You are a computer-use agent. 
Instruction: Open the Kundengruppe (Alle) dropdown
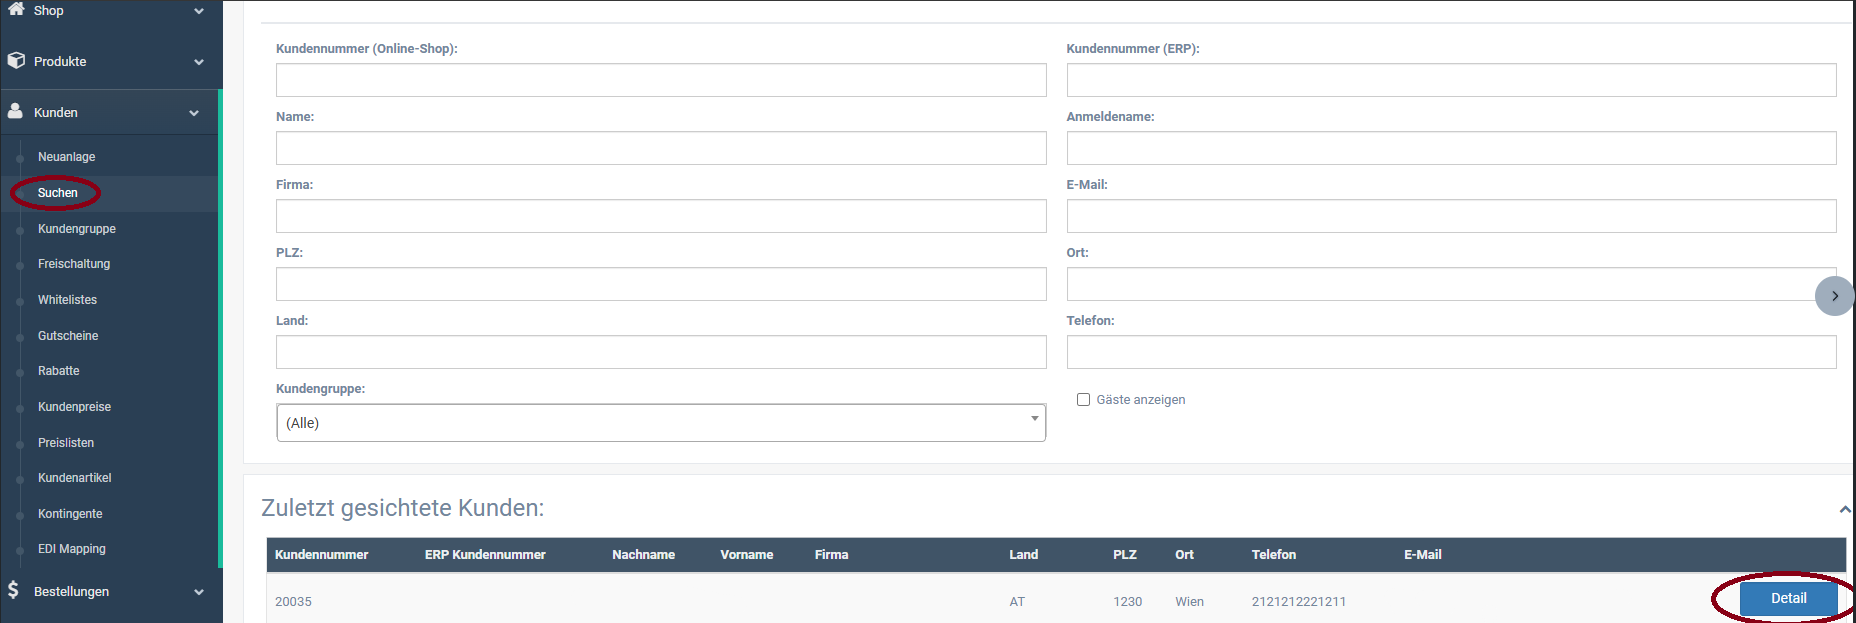pos(661,423)
